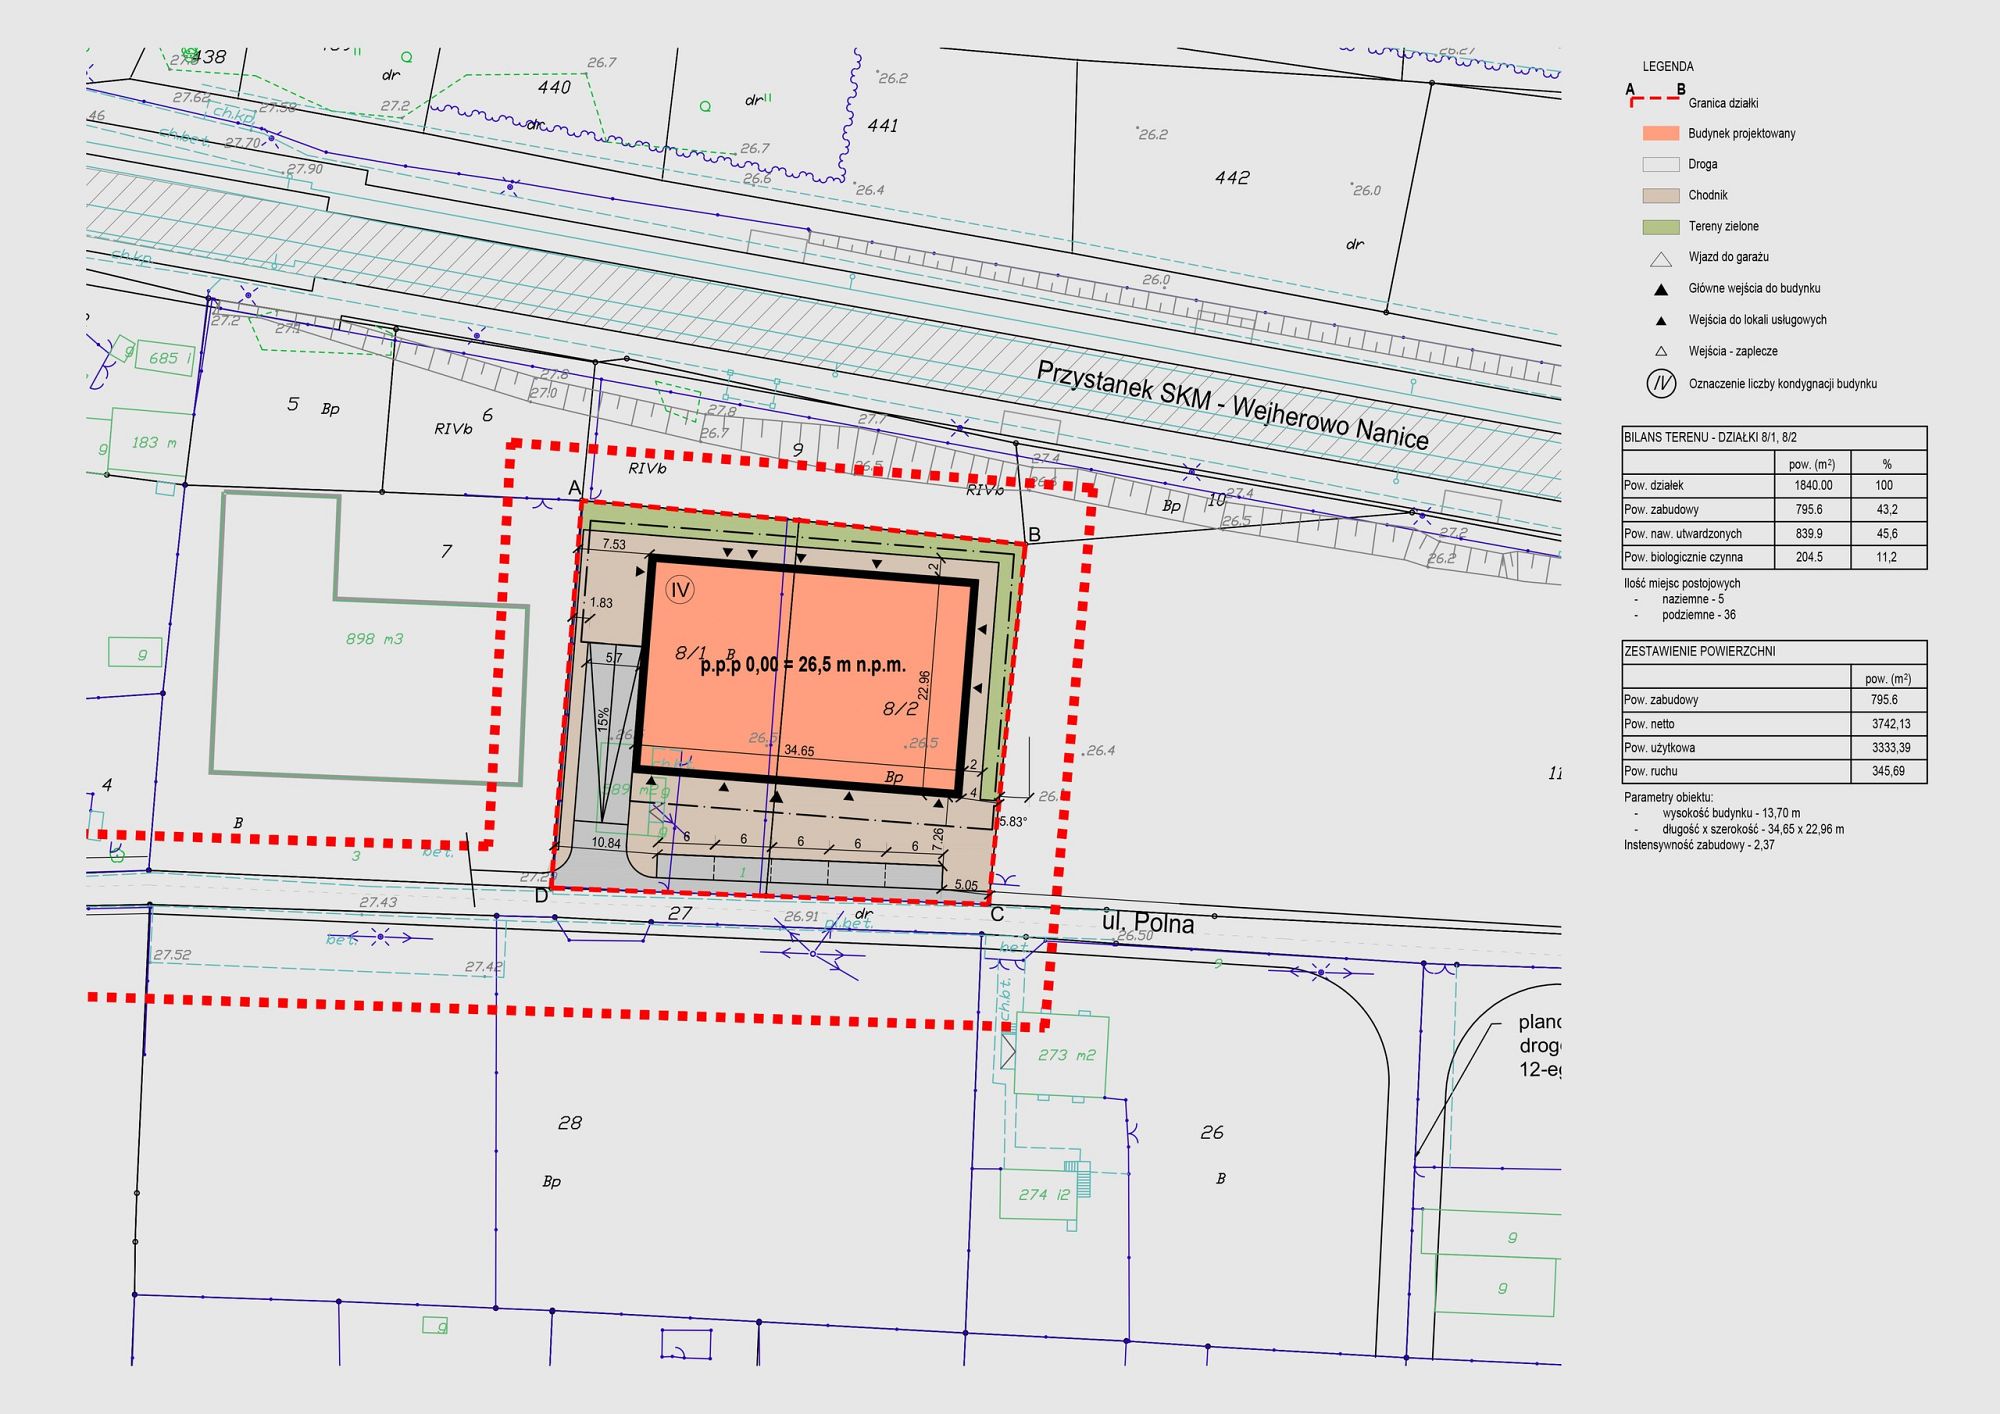Click the '5.05' dimension near corner C
This screenshot has width=2000, height=1414.
point(966,885)
